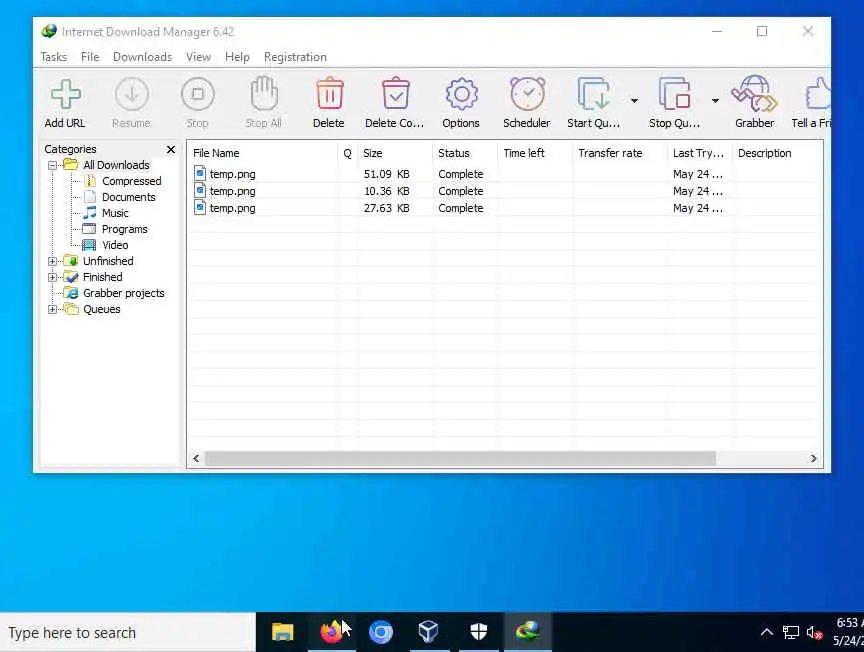Click the taskbar search box
Viewport: 864px width, 652px height.
(x=128, y=632)
